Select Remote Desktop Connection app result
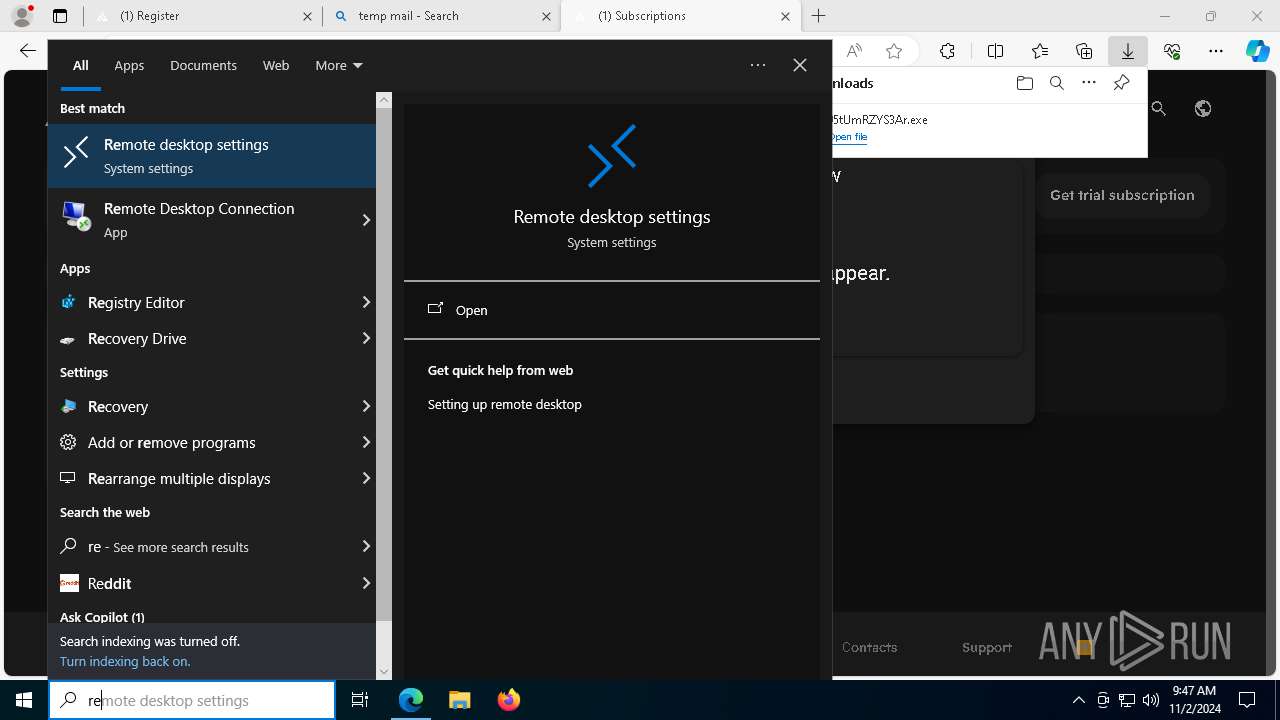 tap(199, 219)
